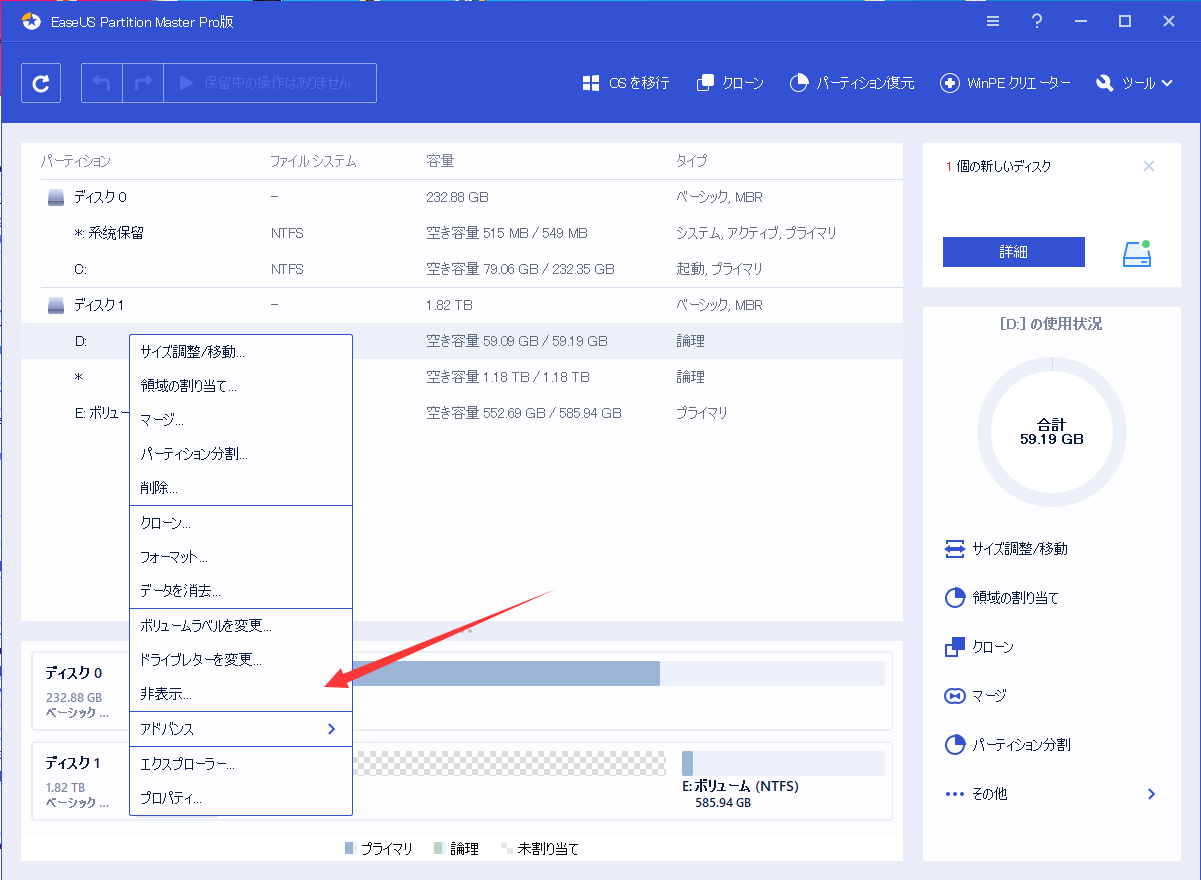Choose ドライブレターを変更... from the context menu
The image size is (1201, 880).
(241, 660)
